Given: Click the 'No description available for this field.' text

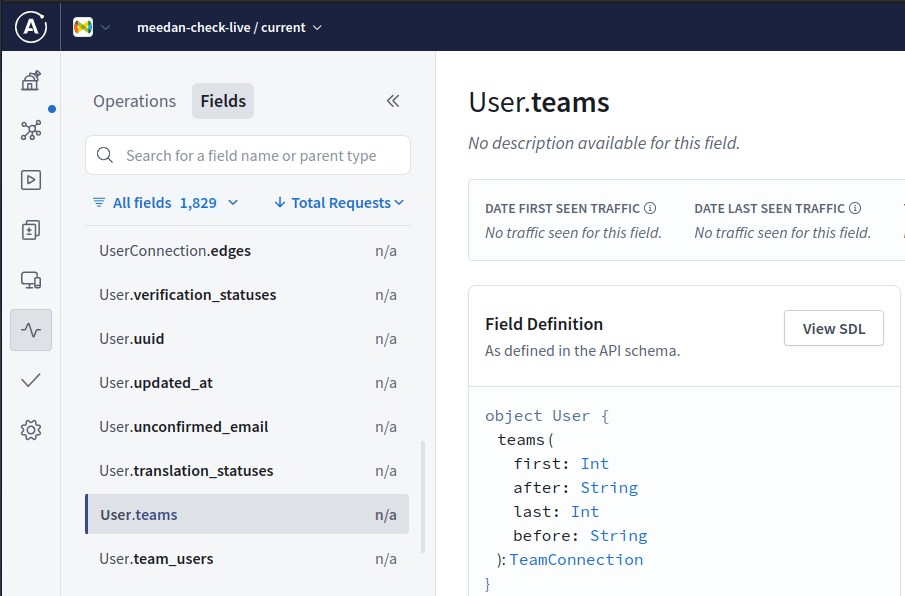Looking at the screenshot, I should (x=604, y=143).
